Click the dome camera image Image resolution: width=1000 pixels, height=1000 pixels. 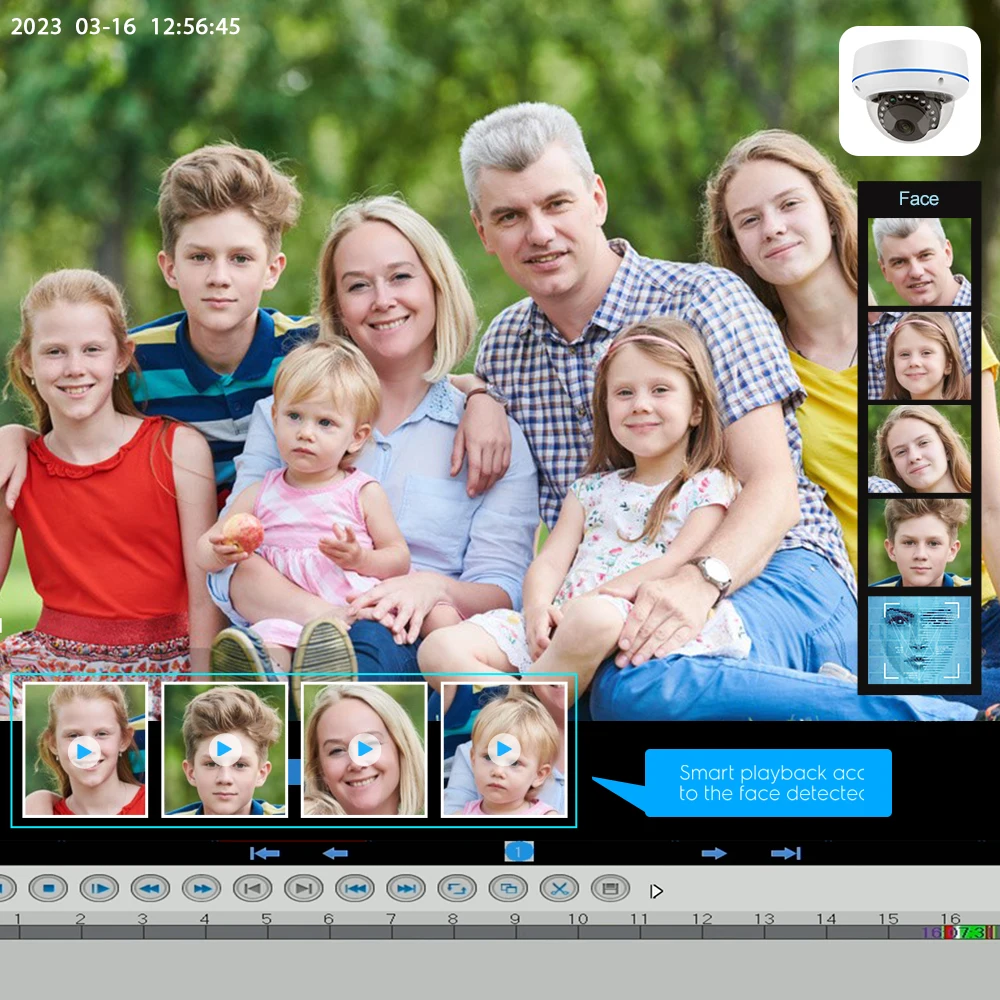tap(909, 91)
